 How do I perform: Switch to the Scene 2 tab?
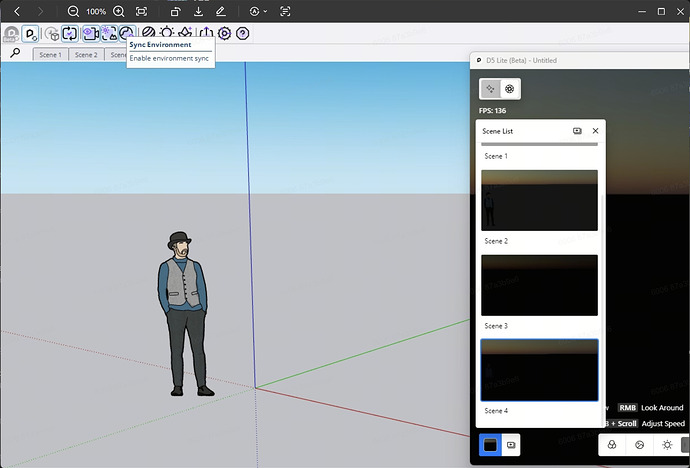click(x=86, y=55)
